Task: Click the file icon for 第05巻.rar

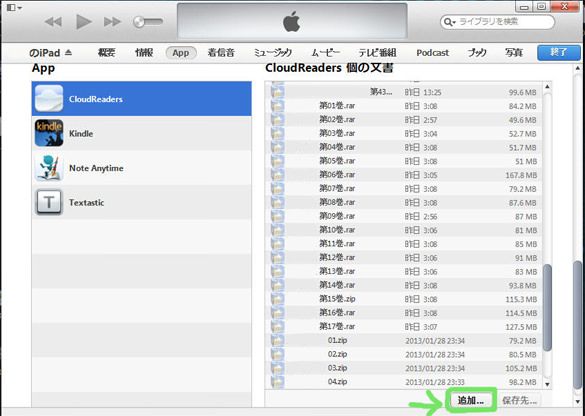Action: tap(278, 161)
